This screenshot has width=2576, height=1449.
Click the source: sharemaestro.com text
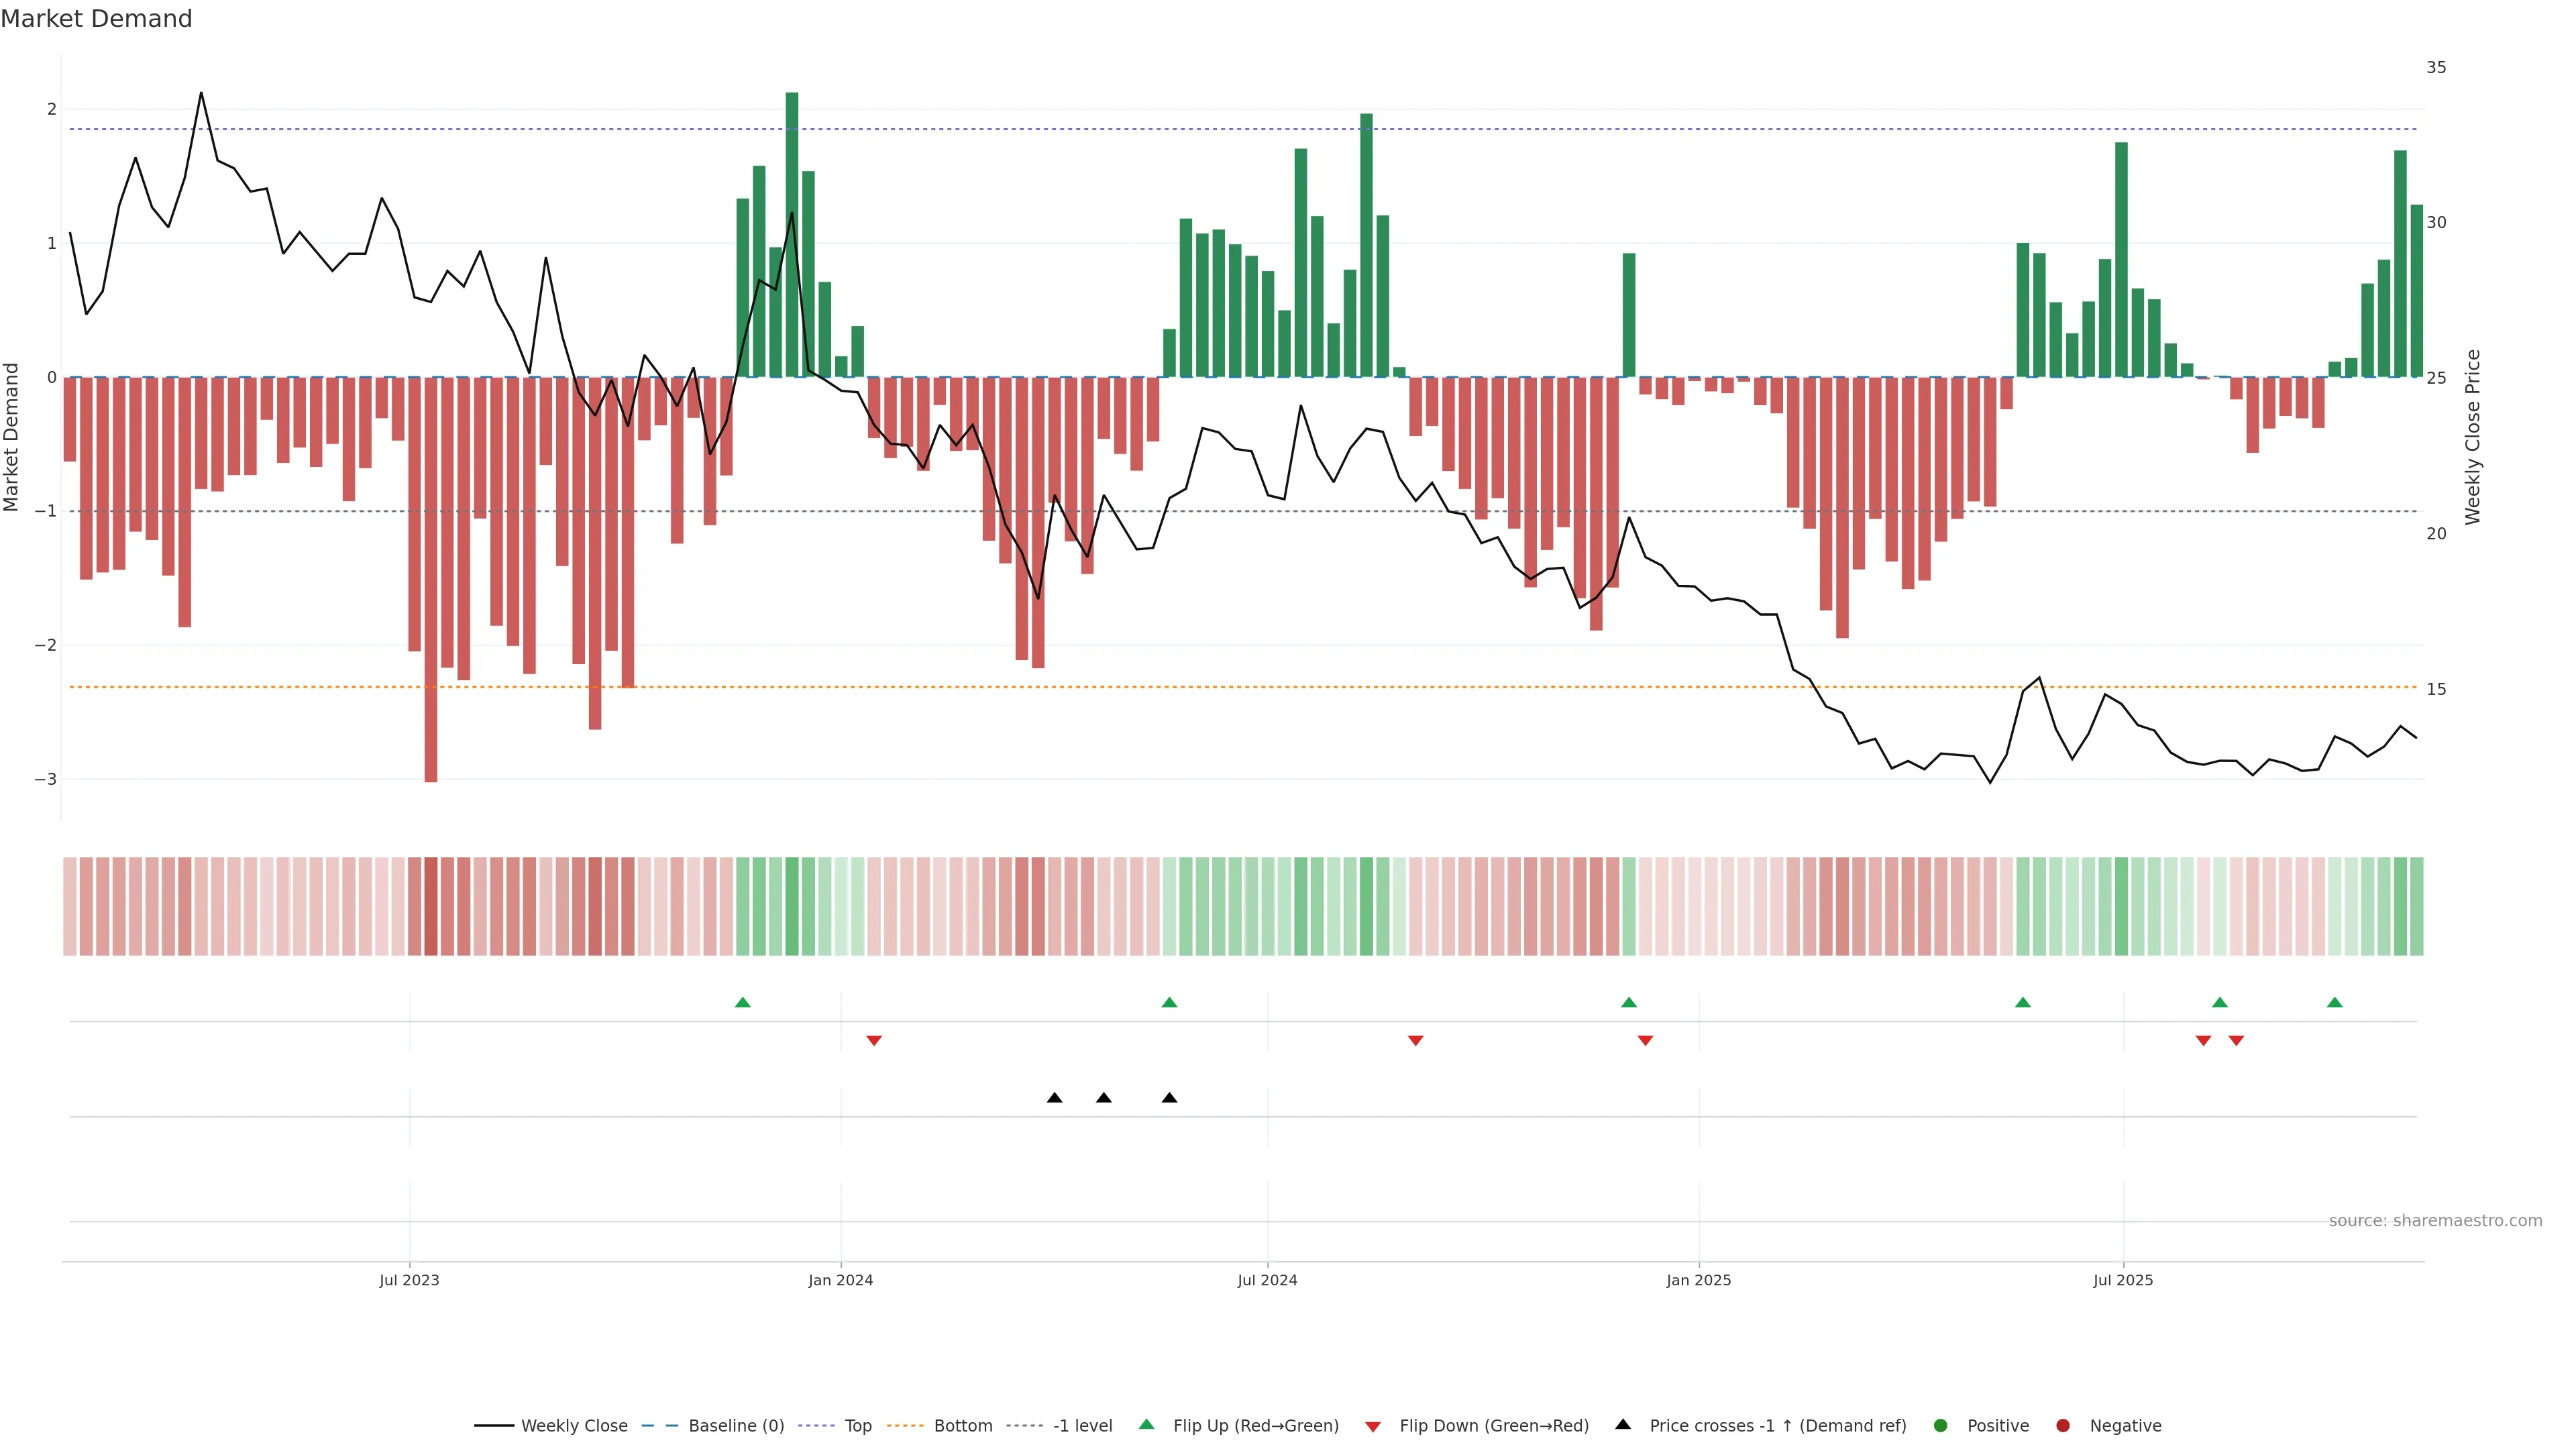[2435, 1221]
